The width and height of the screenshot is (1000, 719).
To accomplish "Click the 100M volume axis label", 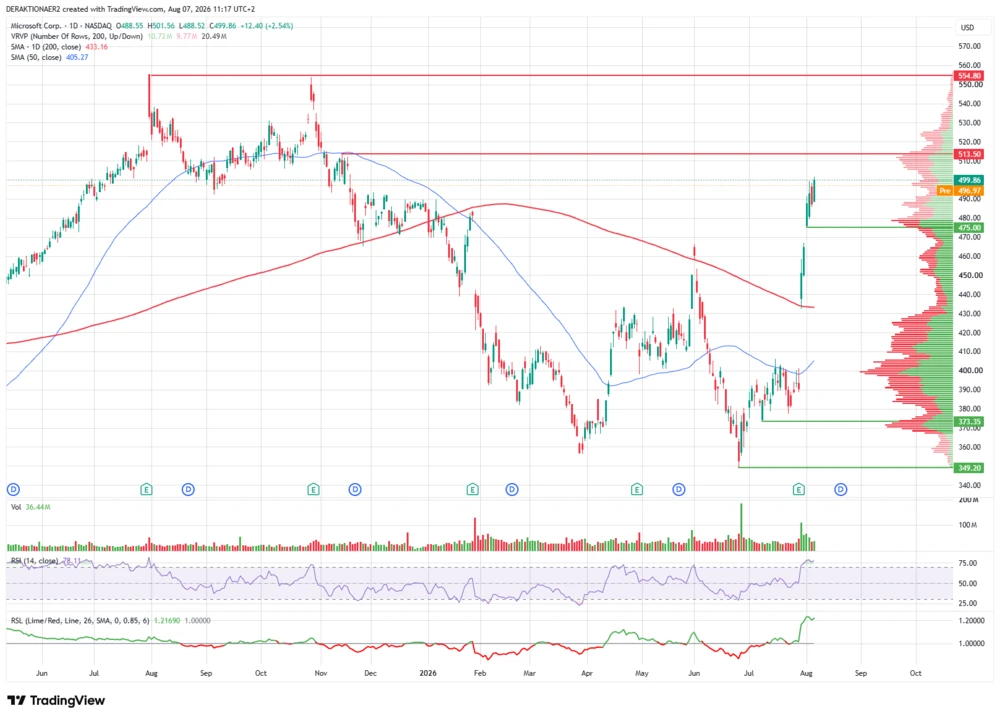I will [967, 525].
